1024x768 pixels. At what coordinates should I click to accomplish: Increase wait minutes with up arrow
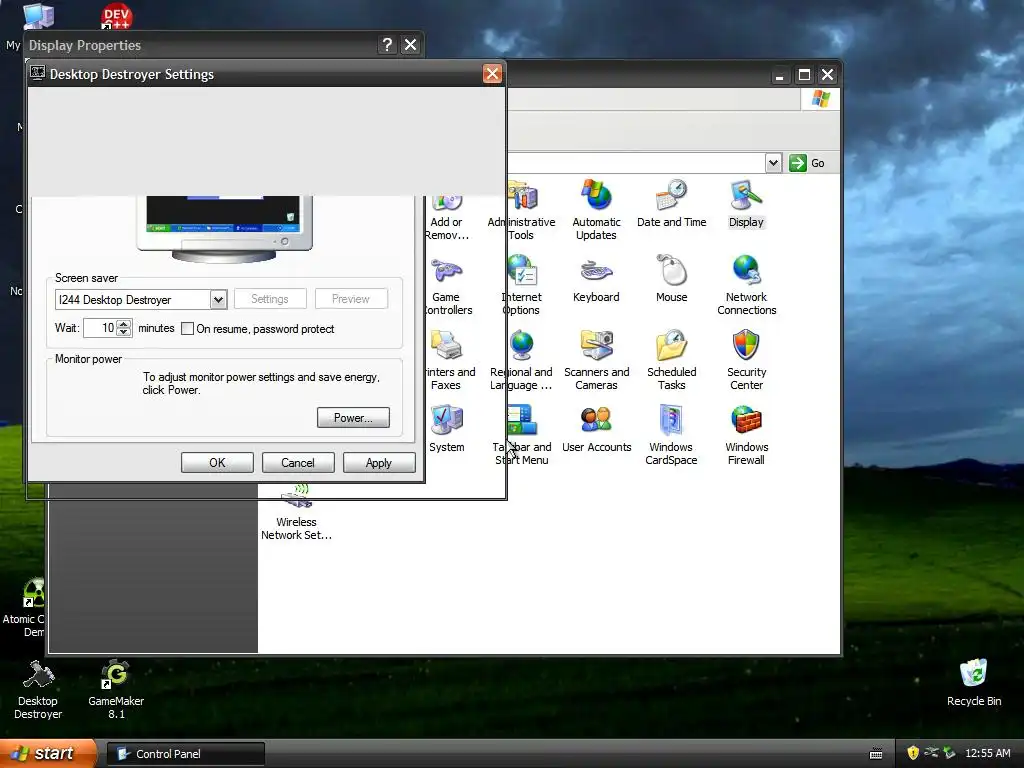tap(123, 324)
